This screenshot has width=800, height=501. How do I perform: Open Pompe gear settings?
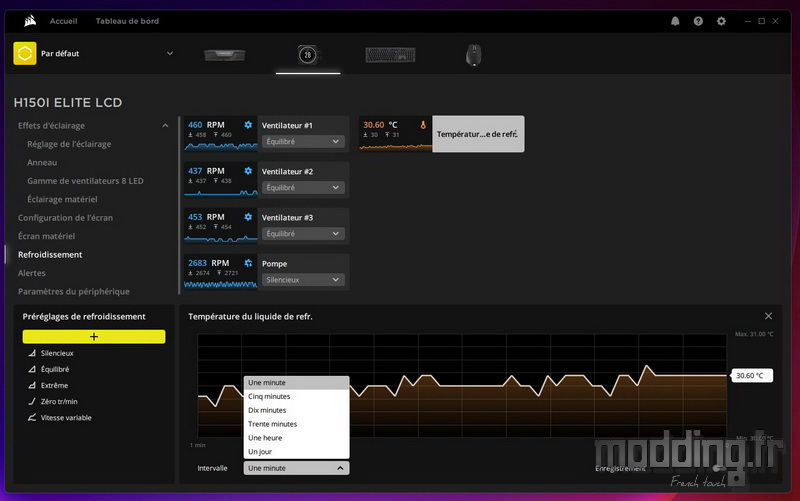248,263
